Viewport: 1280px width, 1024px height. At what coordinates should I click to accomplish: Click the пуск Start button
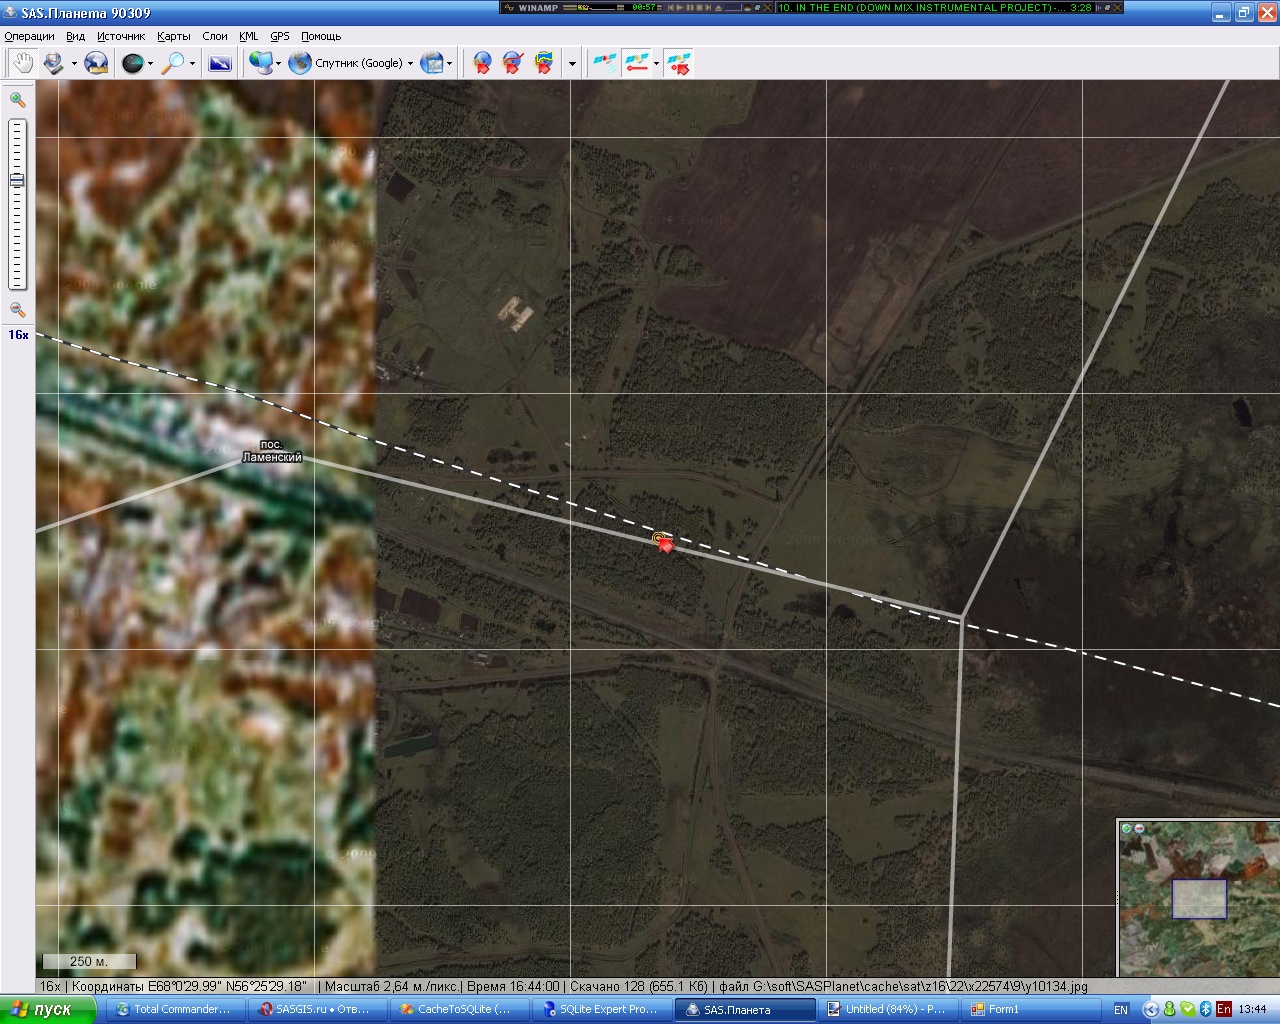pyautogui.click(x=48, y=1009)
